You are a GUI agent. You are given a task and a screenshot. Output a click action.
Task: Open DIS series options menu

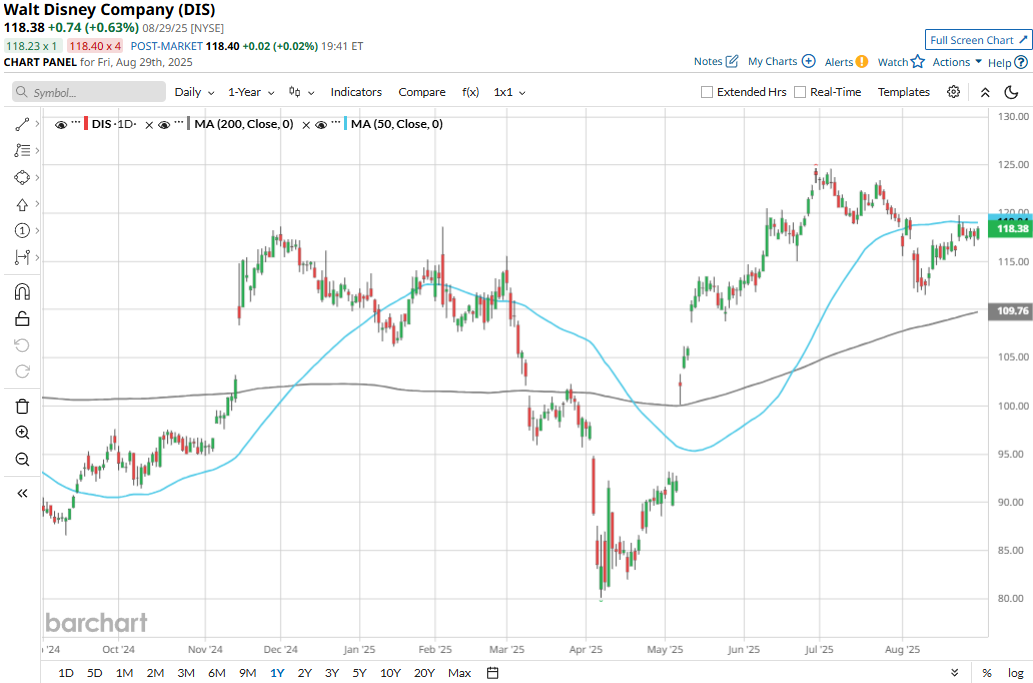click(x=76, y=123)
